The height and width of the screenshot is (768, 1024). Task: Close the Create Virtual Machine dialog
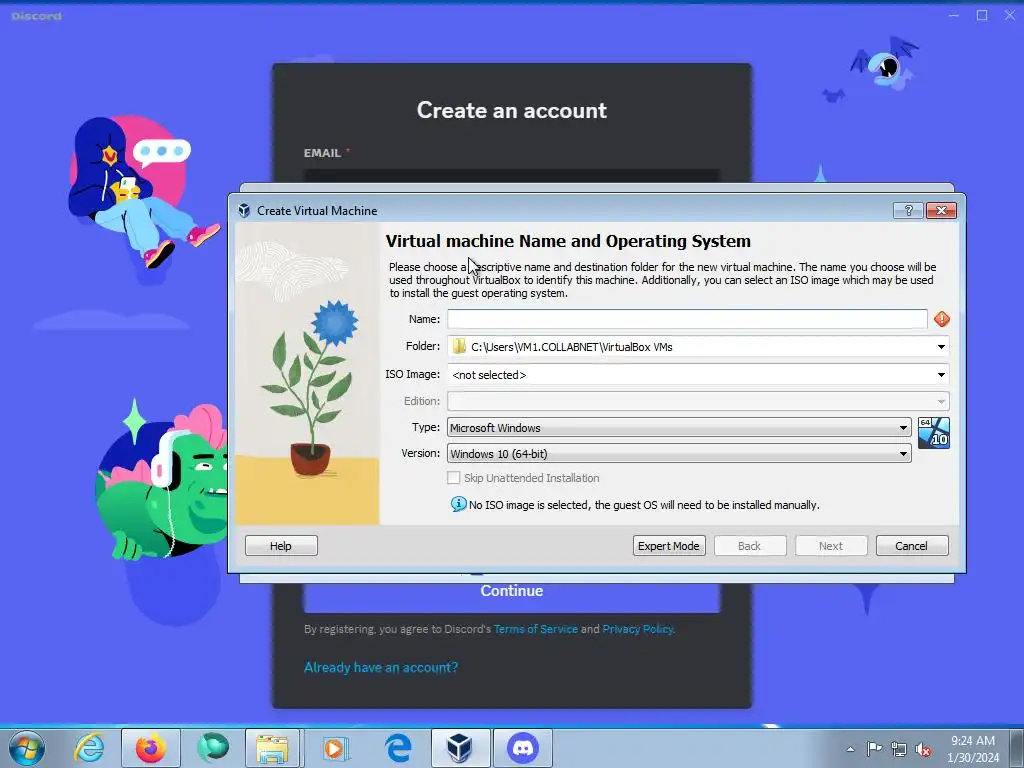pos(941,210)
